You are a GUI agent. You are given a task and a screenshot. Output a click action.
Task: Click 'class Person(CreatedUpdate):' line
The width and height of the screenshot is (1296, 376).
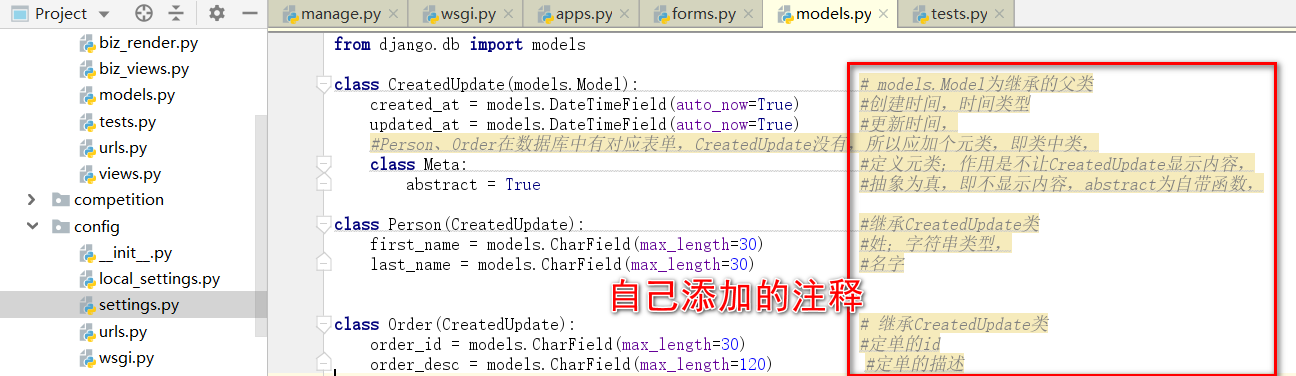tap(459, 225)
